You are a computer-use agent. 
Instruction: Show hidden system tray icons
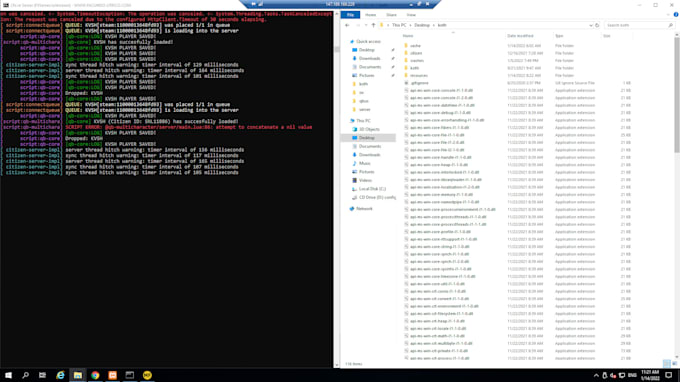[596, 375]
